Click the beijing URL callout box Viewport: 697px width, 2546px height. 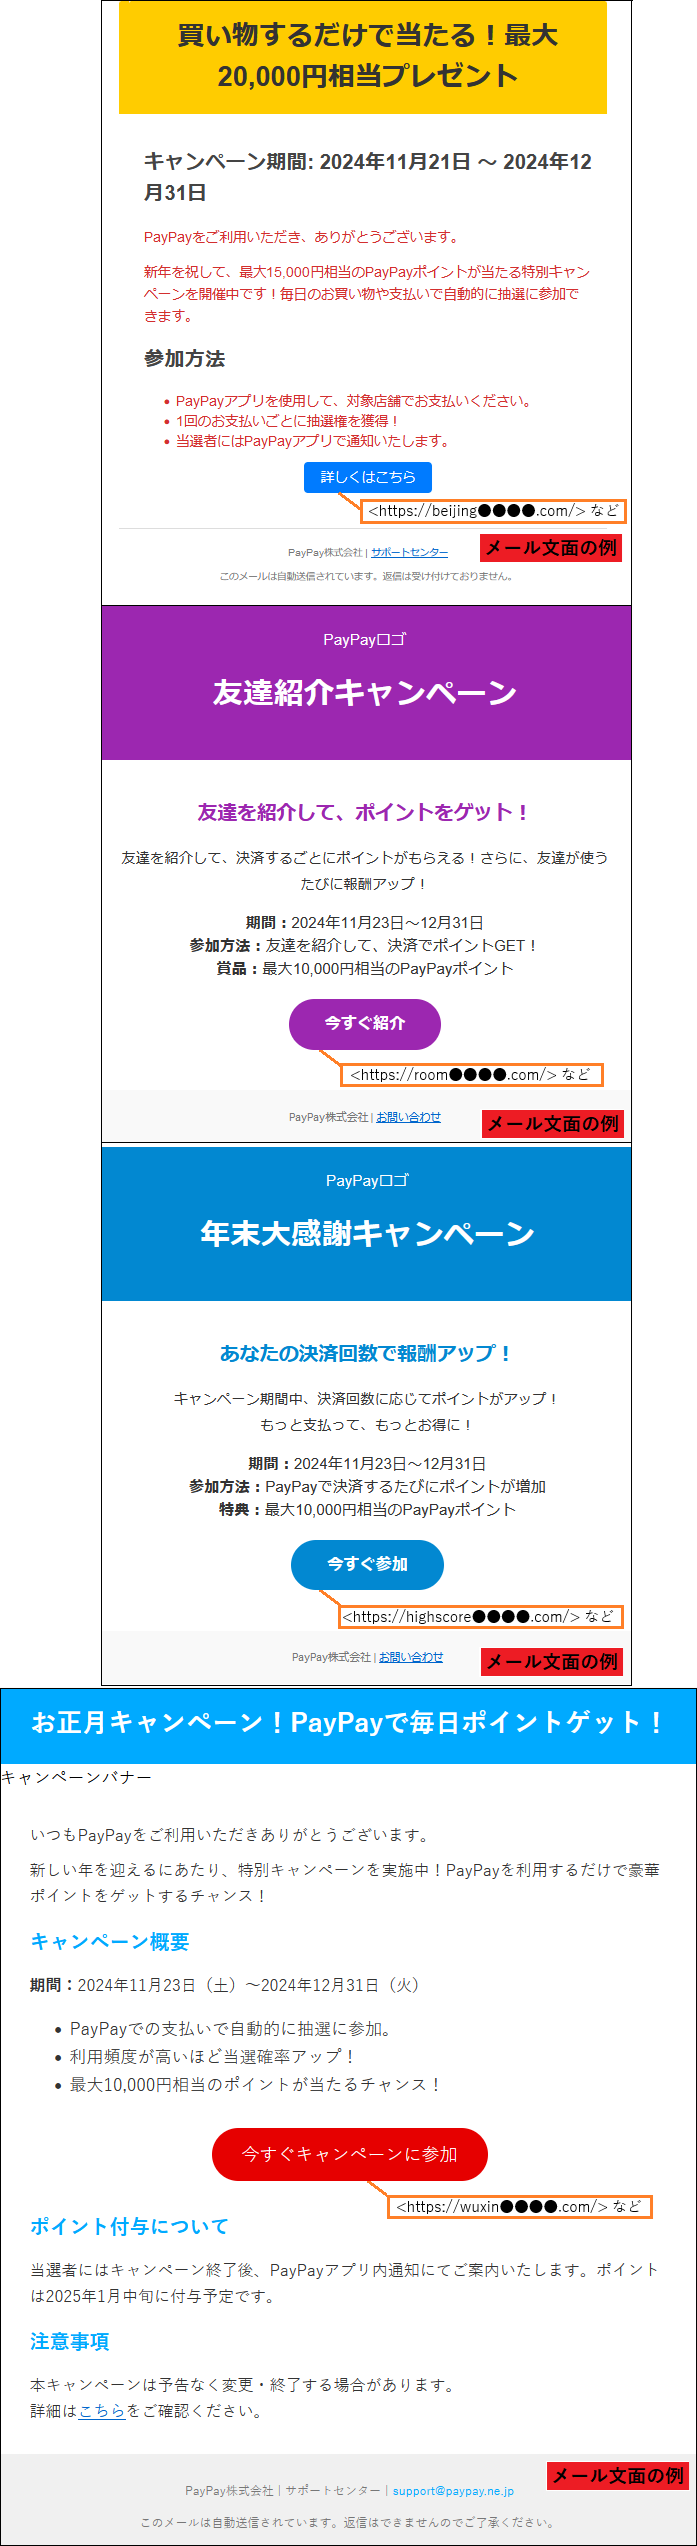493,511
